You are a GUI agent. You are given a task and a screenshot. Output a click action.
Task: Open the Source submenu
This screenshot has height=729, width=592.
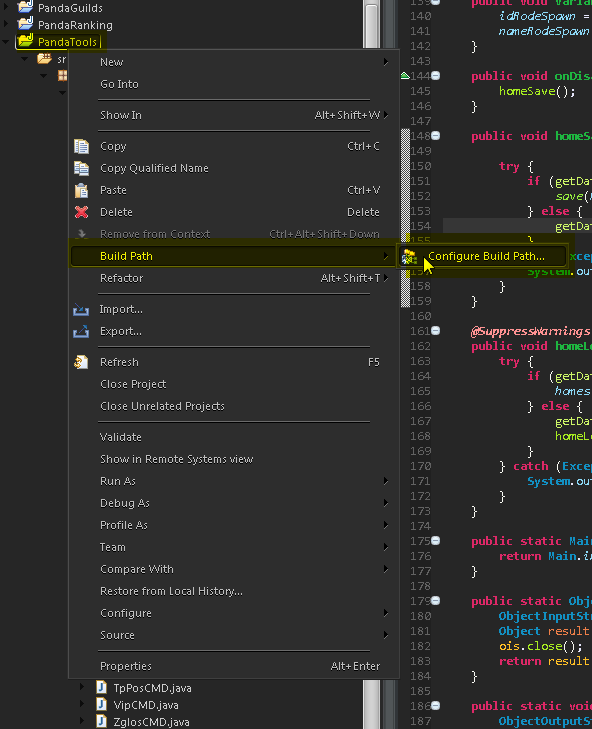(x=234, y=635)
